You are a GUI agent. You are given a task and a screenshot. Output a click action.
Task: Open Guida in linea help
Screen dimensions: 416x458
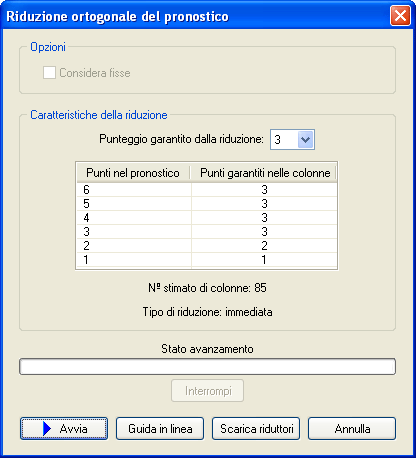(160, 429)
